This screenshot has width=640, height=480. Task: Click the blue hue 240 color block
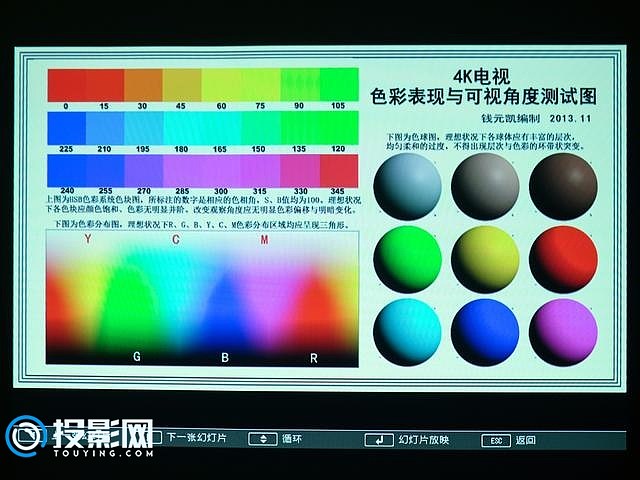[x=67, y=171]
